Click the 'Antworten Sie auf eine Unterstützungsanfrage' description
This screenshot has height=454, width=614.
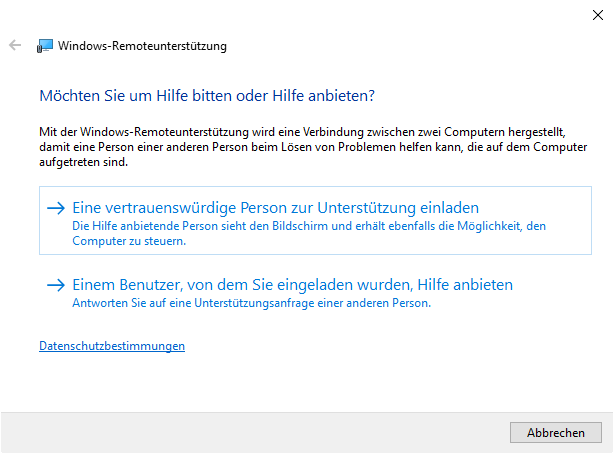252,304
